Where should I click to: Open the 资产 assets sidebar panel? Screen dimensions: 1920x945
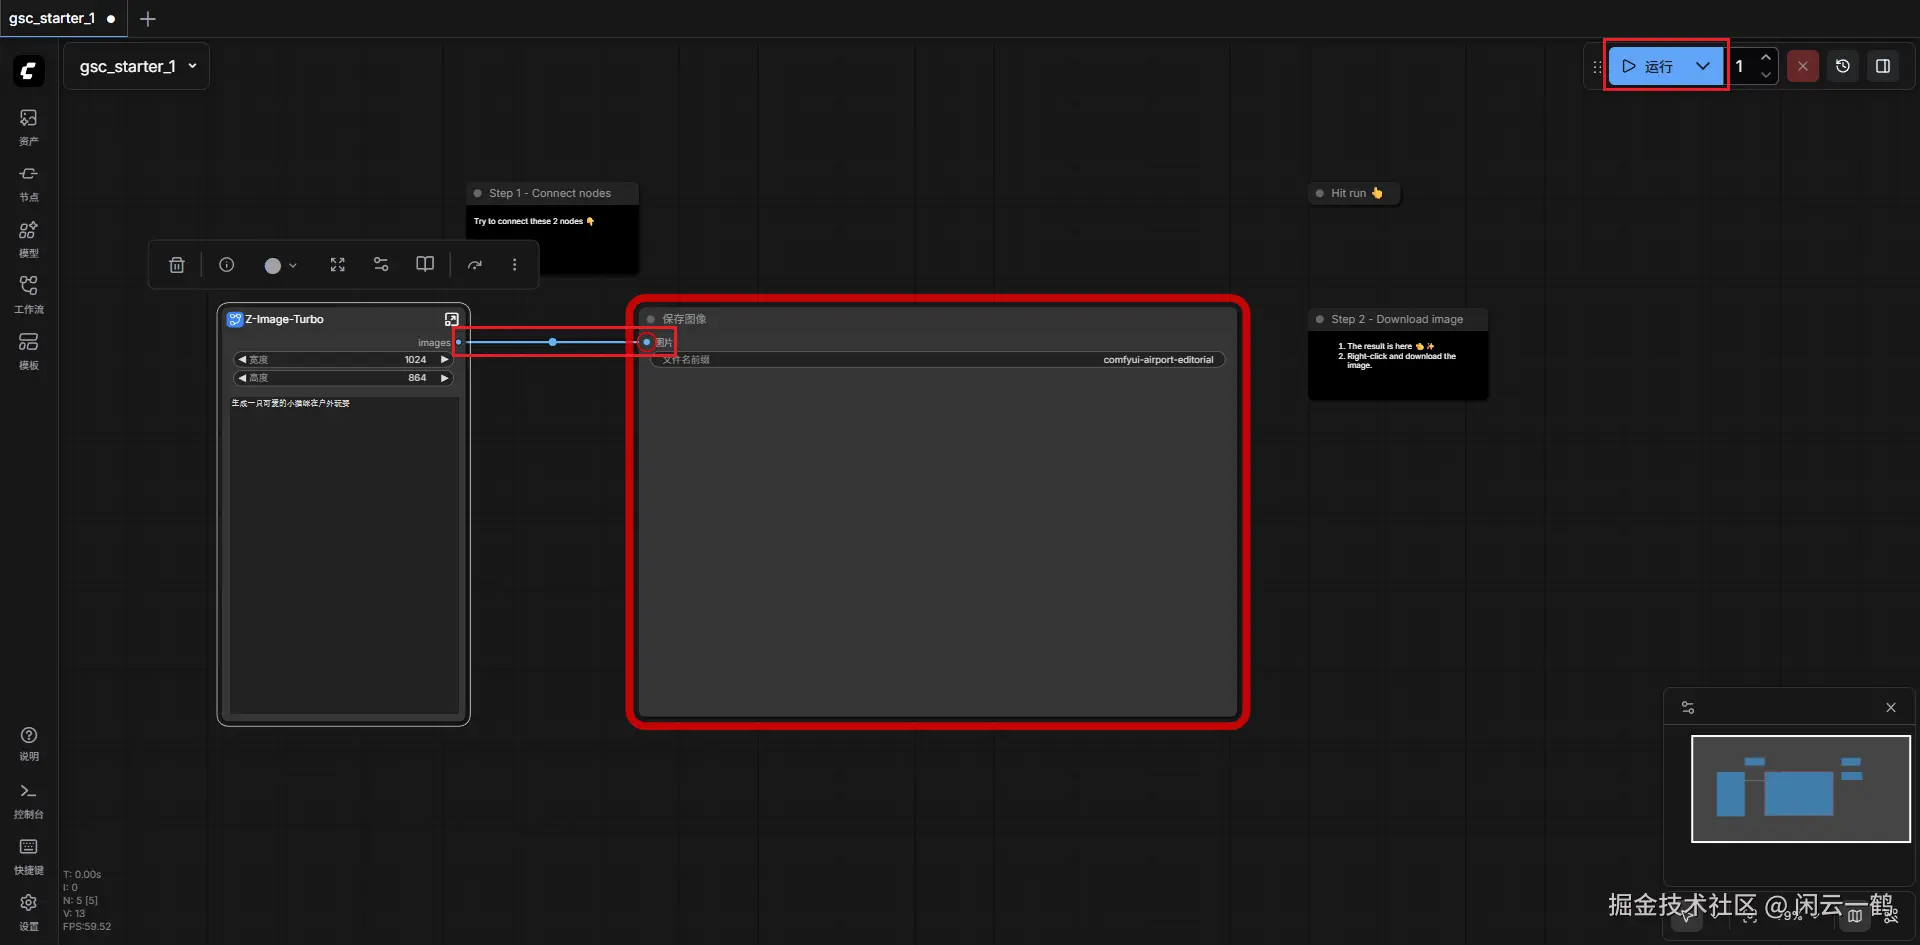click(28, 127)
